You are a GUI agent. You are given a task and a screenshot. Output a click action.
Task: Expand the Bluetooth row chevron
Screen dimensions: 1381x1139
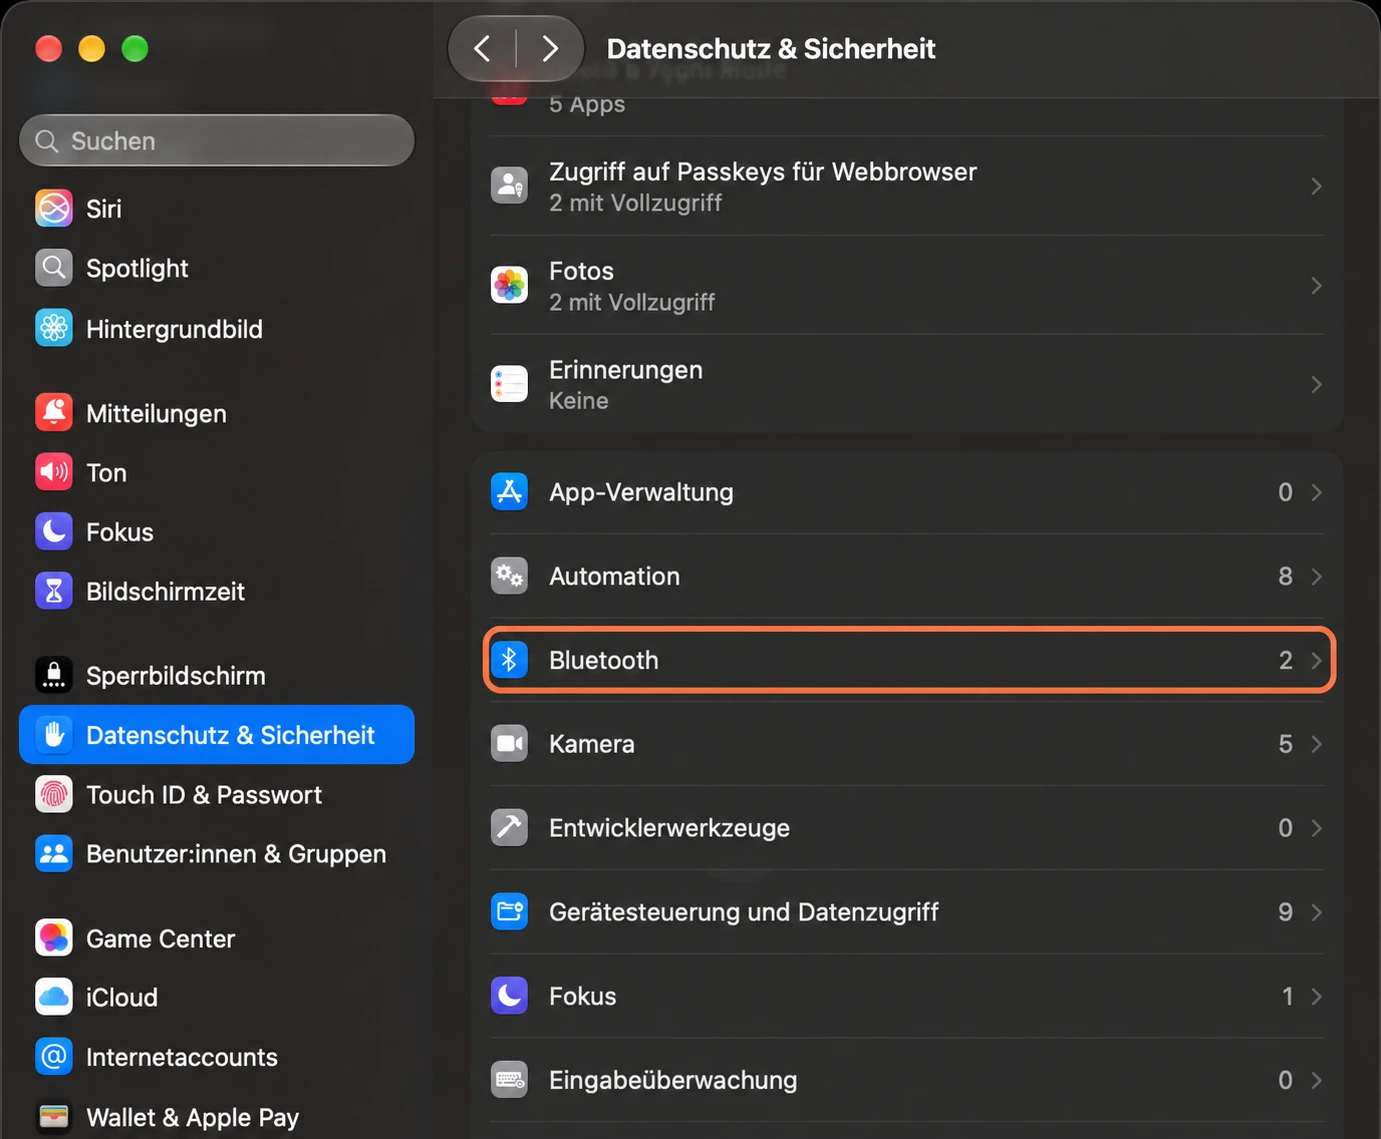(x=1316, y=660)
